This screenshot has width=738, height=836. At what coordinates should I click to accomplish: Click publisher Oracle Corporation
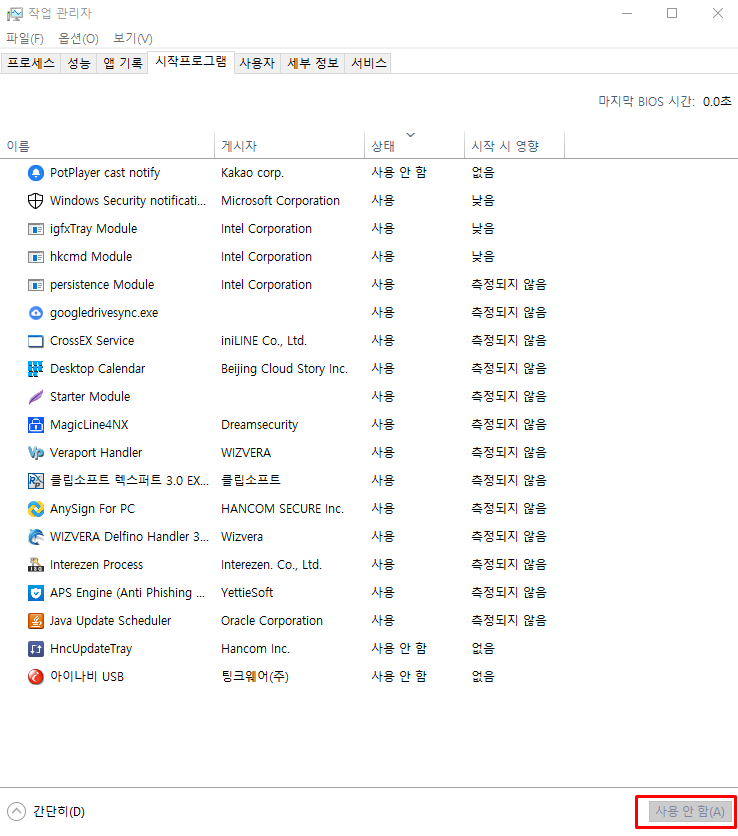click(272, 621)
